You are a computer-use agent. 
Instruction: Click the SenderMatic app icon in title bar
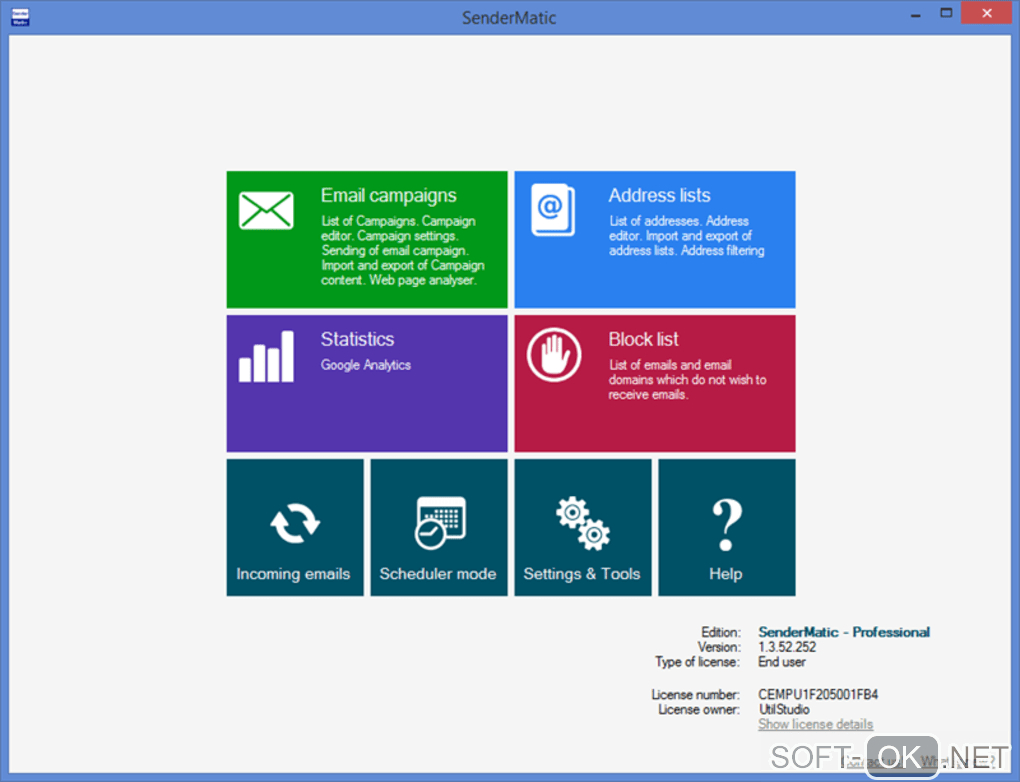point(20,17)
